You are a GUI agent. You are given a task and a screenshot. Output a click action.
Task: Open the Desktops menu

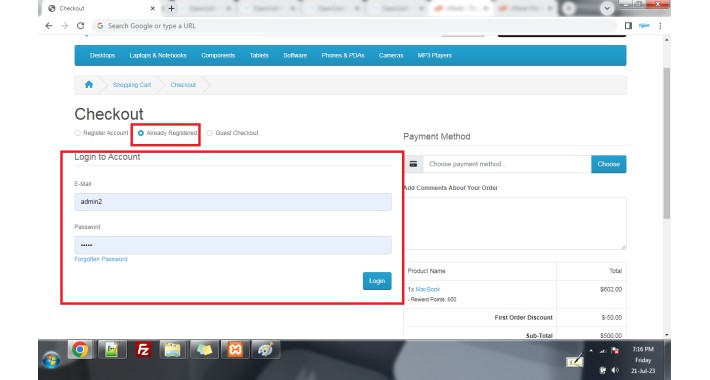pos(102,55)
